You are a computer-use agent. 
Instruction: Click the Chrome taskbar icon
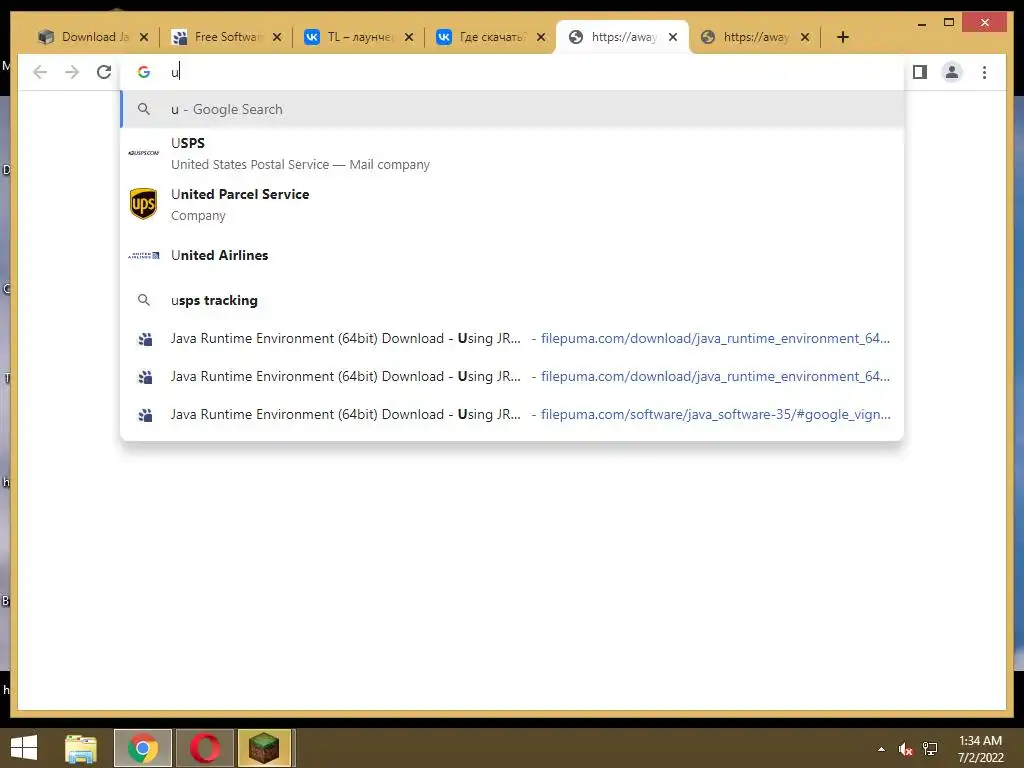pos(143,748)
